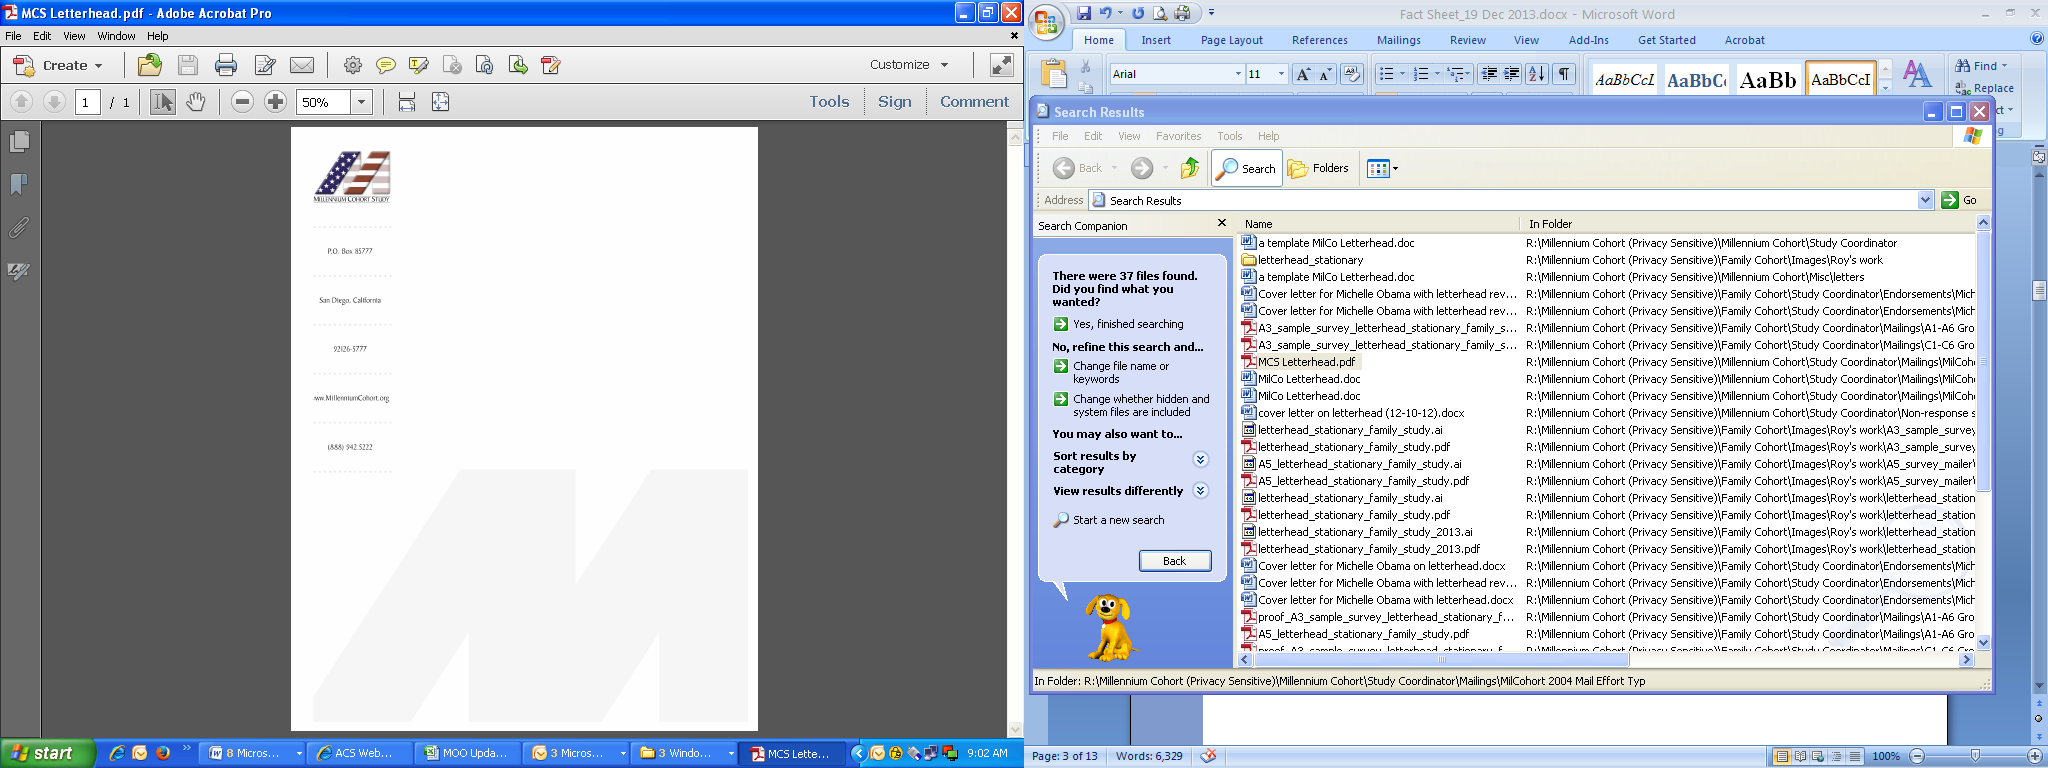Toggle the Folders pane in Search Results
The image size is (2048, 768).
coord(1318,168)
